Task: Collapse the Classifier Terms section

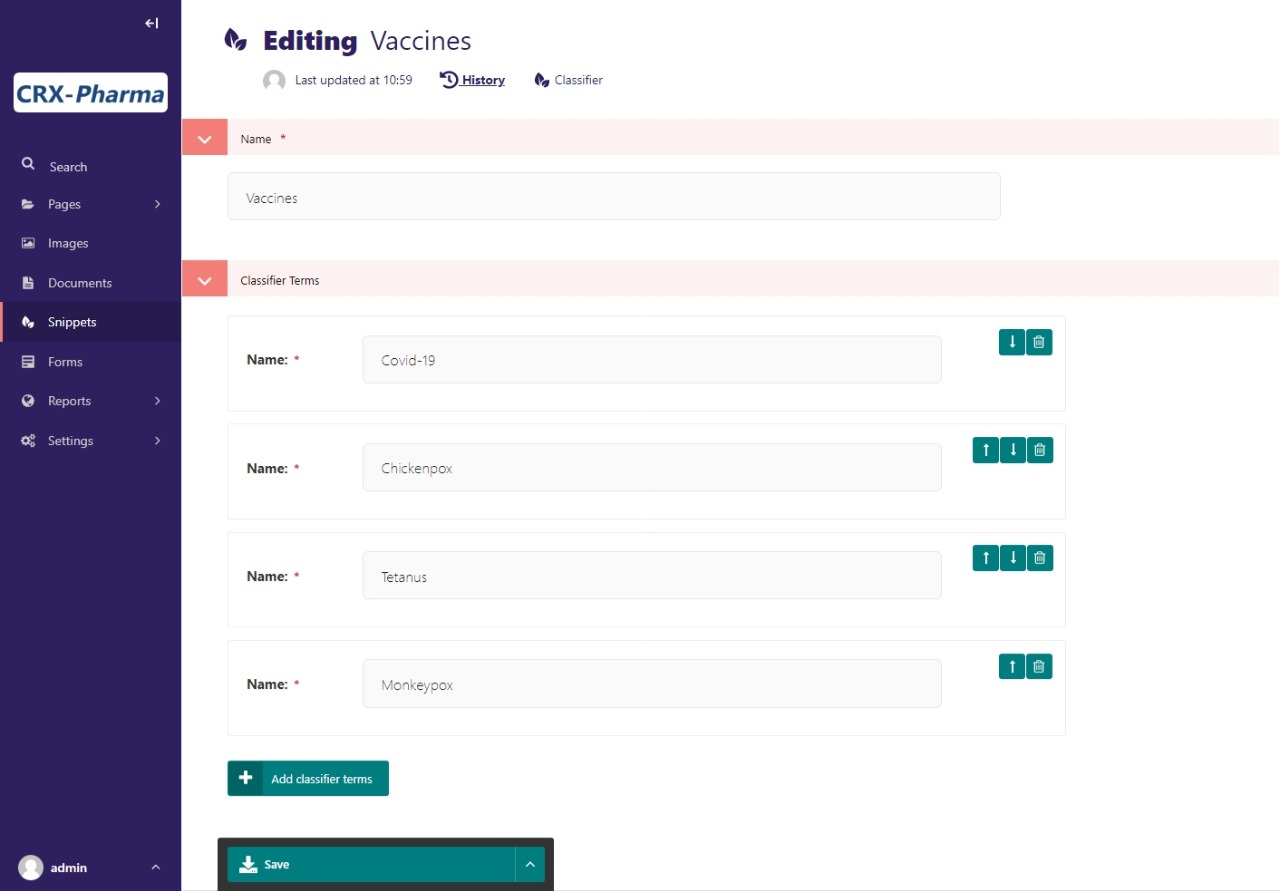Action: click(205, 281)
